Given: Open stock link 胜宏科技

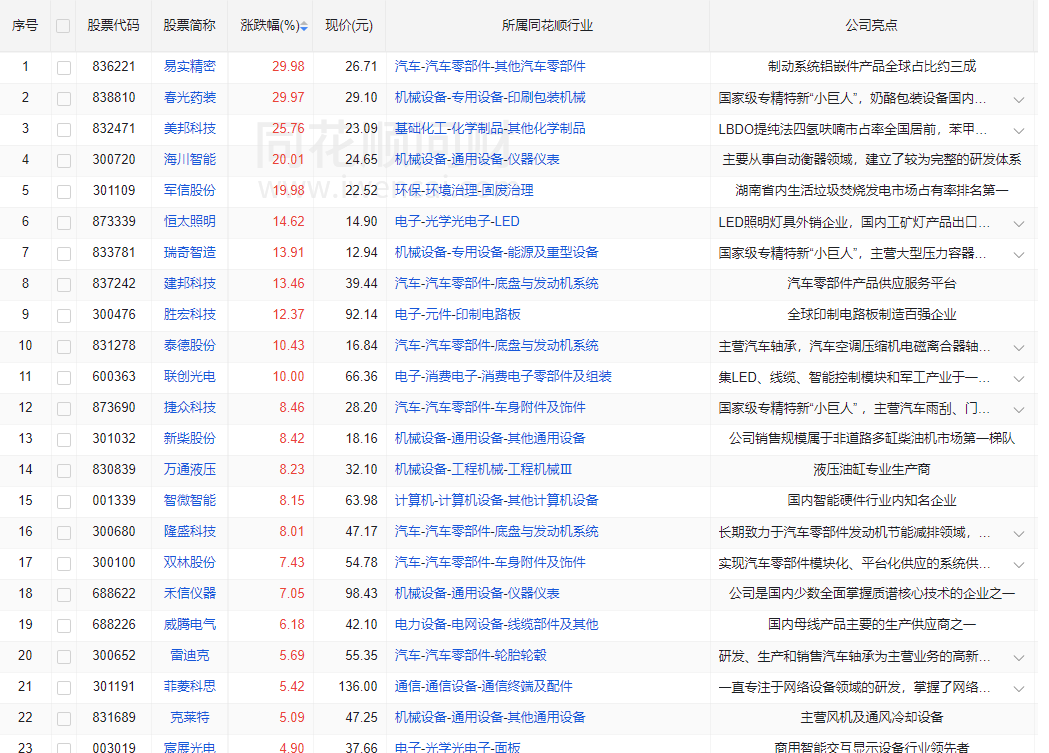Looking at the screenshot, I should click(189, 314).
